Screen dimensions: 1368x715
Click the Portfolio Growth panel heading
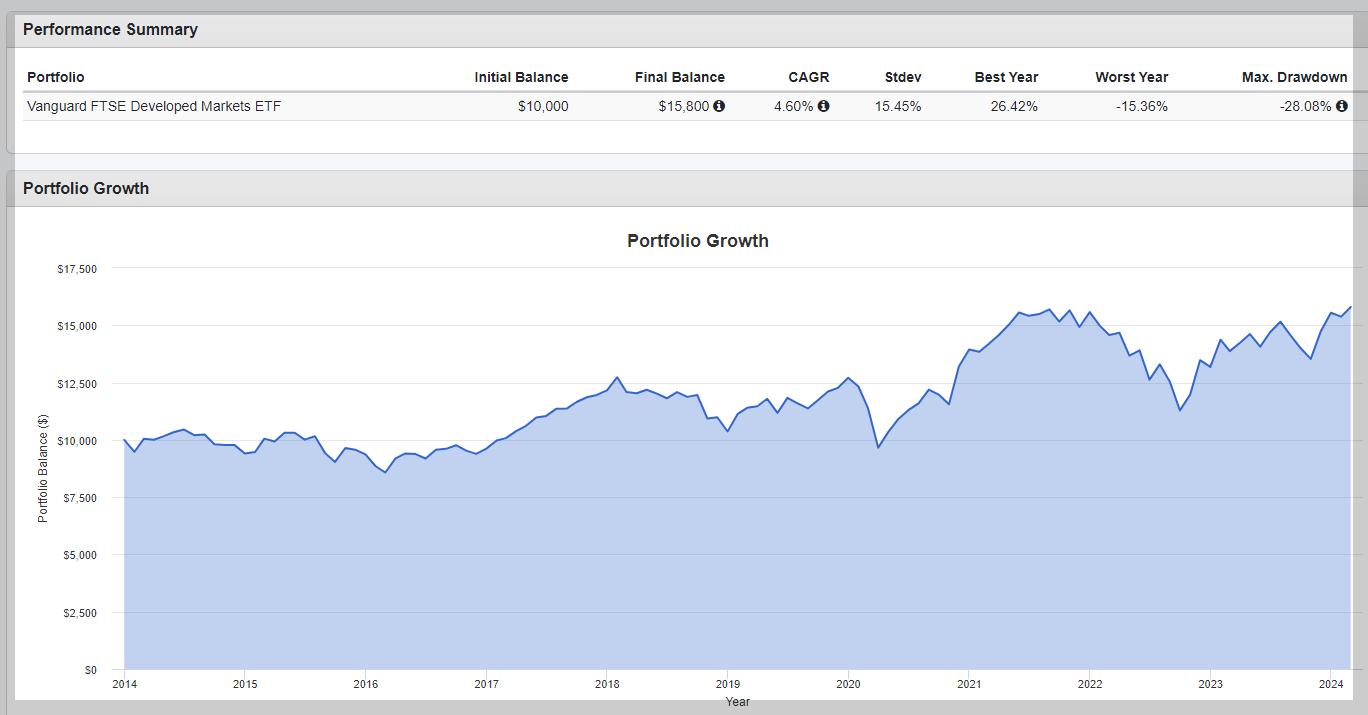(x=86, y=188)
